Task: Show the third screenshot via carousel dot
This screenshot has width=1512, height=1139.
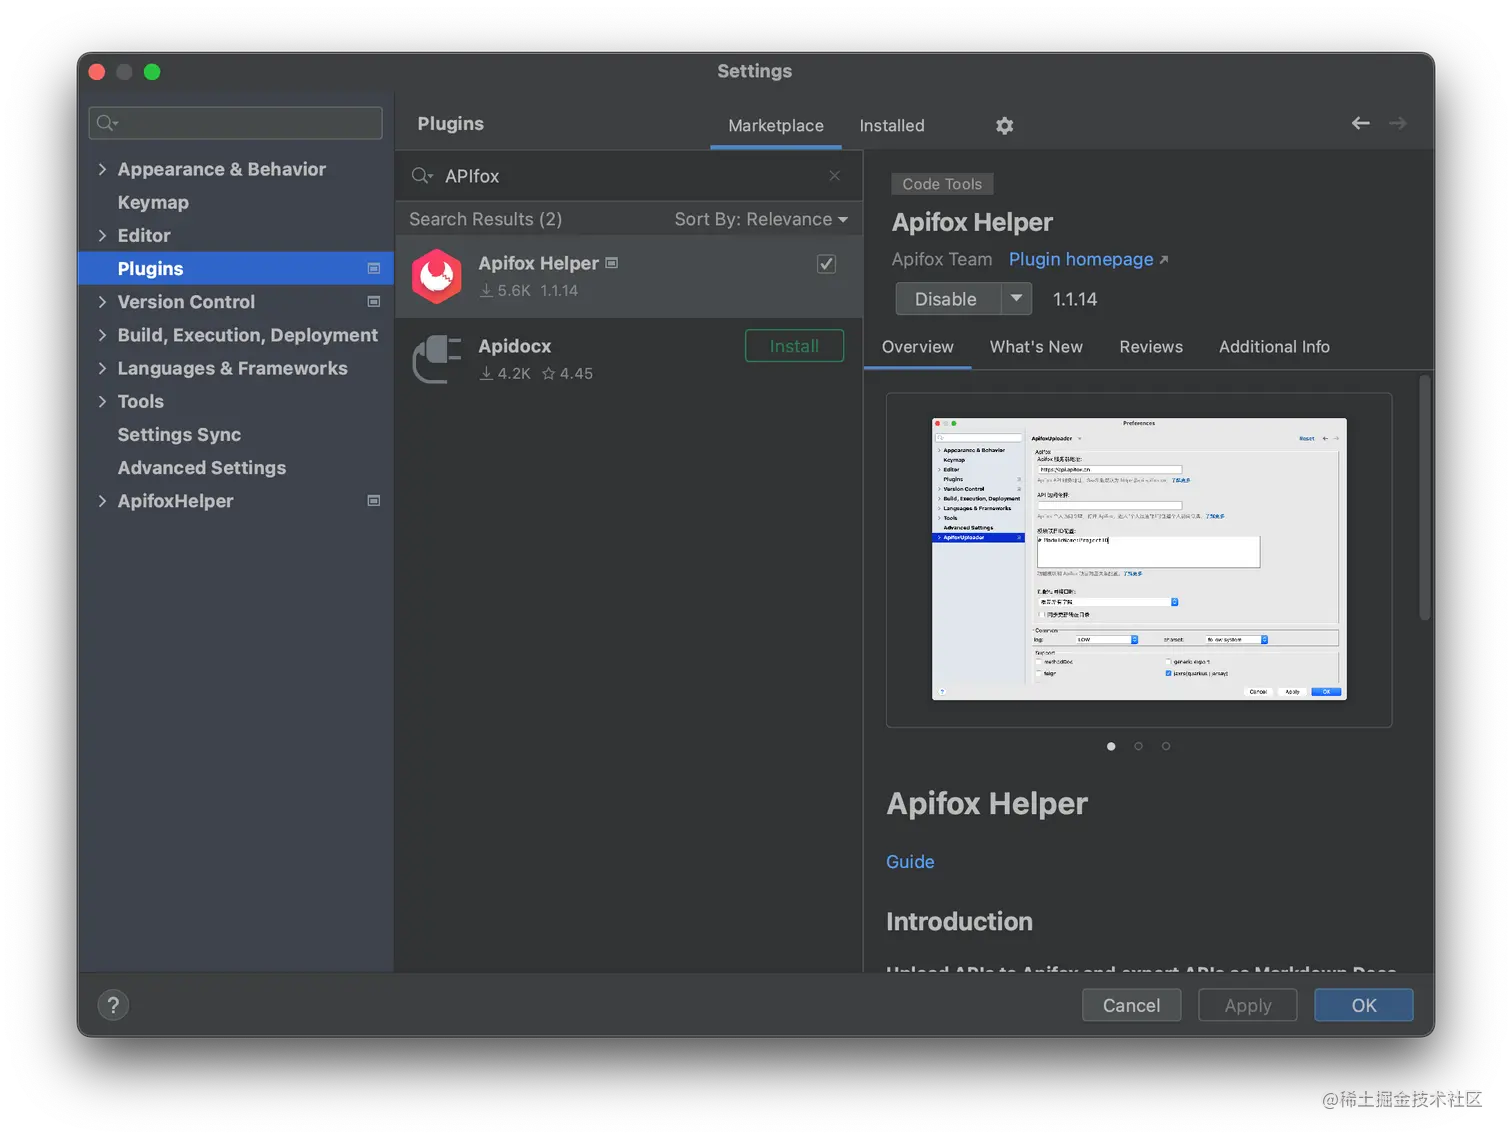Action: tap(1165, 746)
